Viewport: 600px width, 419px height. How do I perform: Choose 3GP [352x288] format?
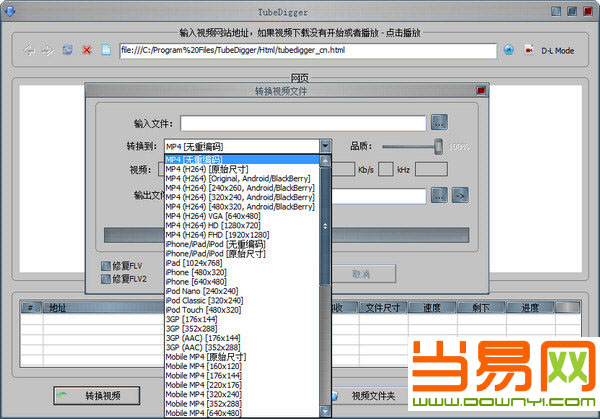click(x=242, y=328)
